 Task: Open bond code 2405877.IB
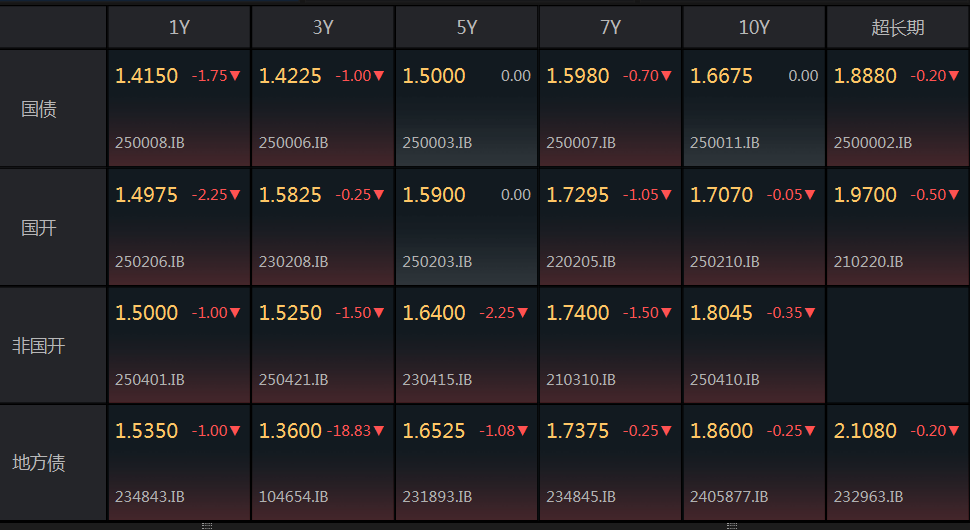coord(729,497)
